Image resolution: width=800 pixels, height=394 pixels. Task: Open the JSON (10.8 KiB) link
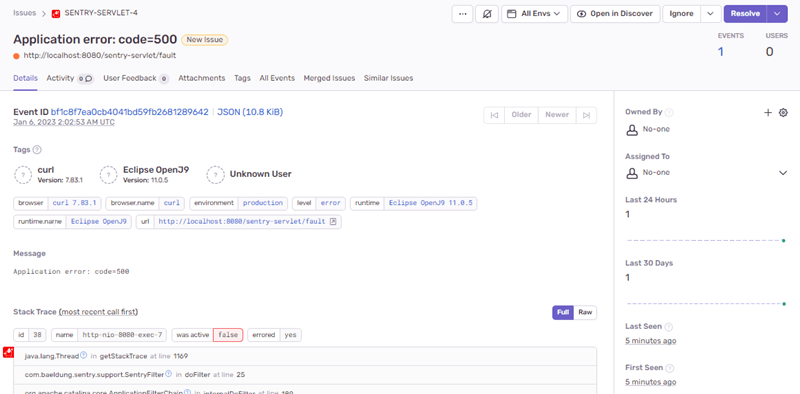pyautogui.click(x=250, y=112)
